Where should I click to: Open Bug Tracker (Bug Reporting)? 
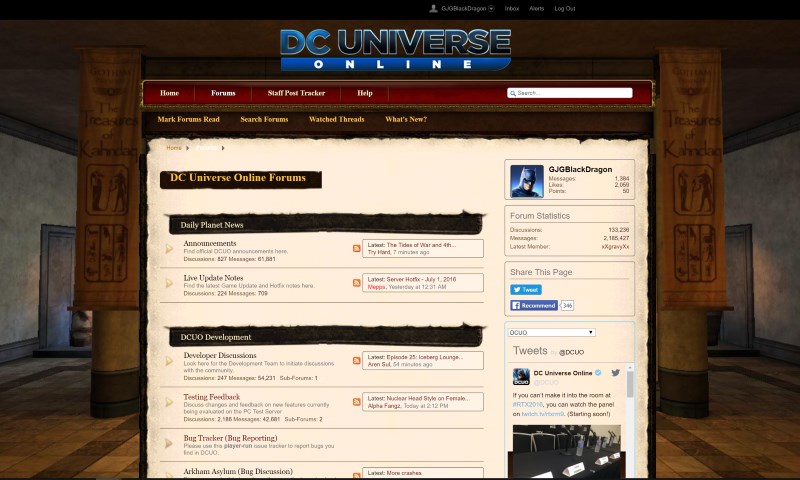[231, 438]
